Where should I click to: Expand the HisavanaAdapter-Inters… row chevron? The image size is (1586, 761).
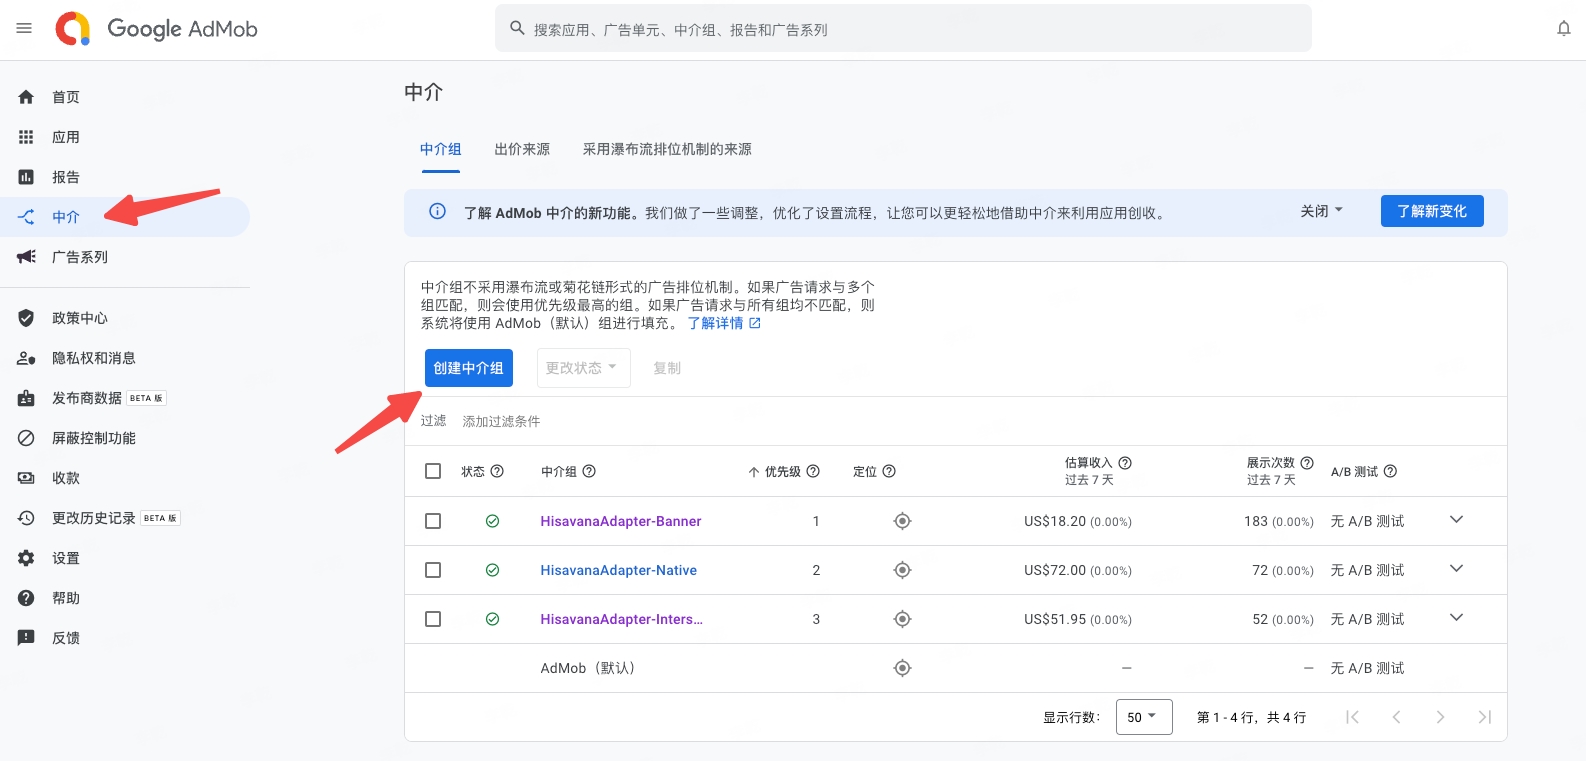(1456, 618)
